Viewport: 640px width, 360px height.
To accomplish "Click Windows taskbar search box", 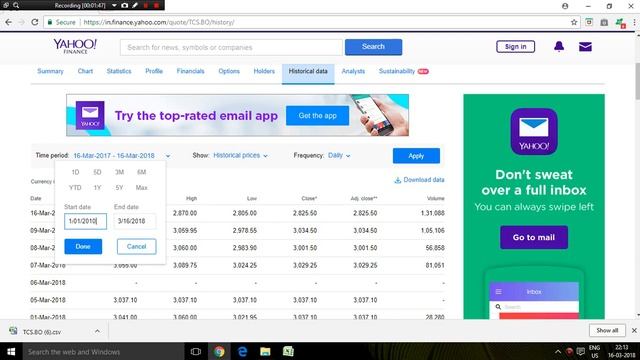I will tap(103, 351).
